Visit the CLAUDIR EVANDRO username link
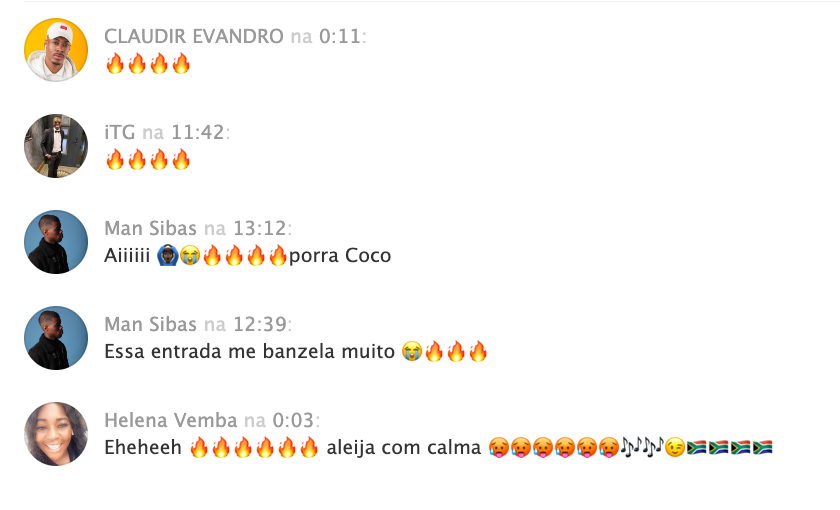840x510 pixels. tap(193, 36)
